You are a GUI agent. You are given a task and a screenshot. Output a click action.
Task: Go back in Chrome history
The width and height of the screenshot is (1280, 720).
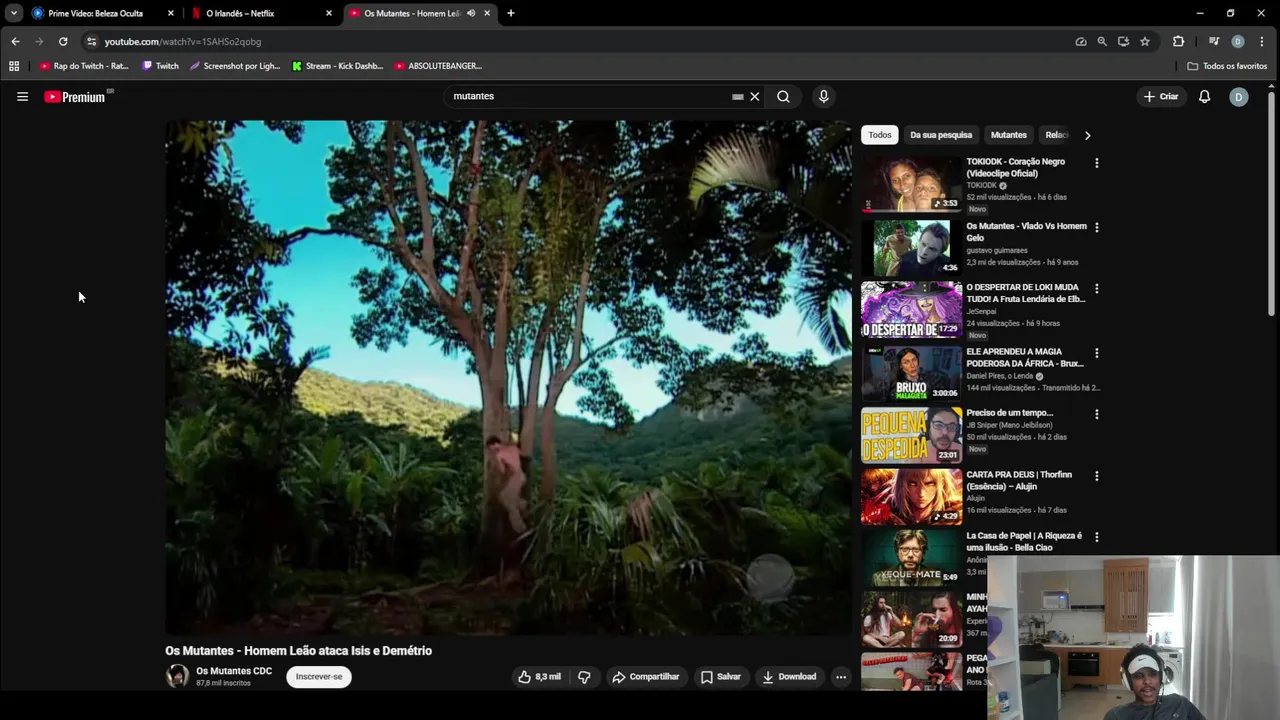coord(15,41)
